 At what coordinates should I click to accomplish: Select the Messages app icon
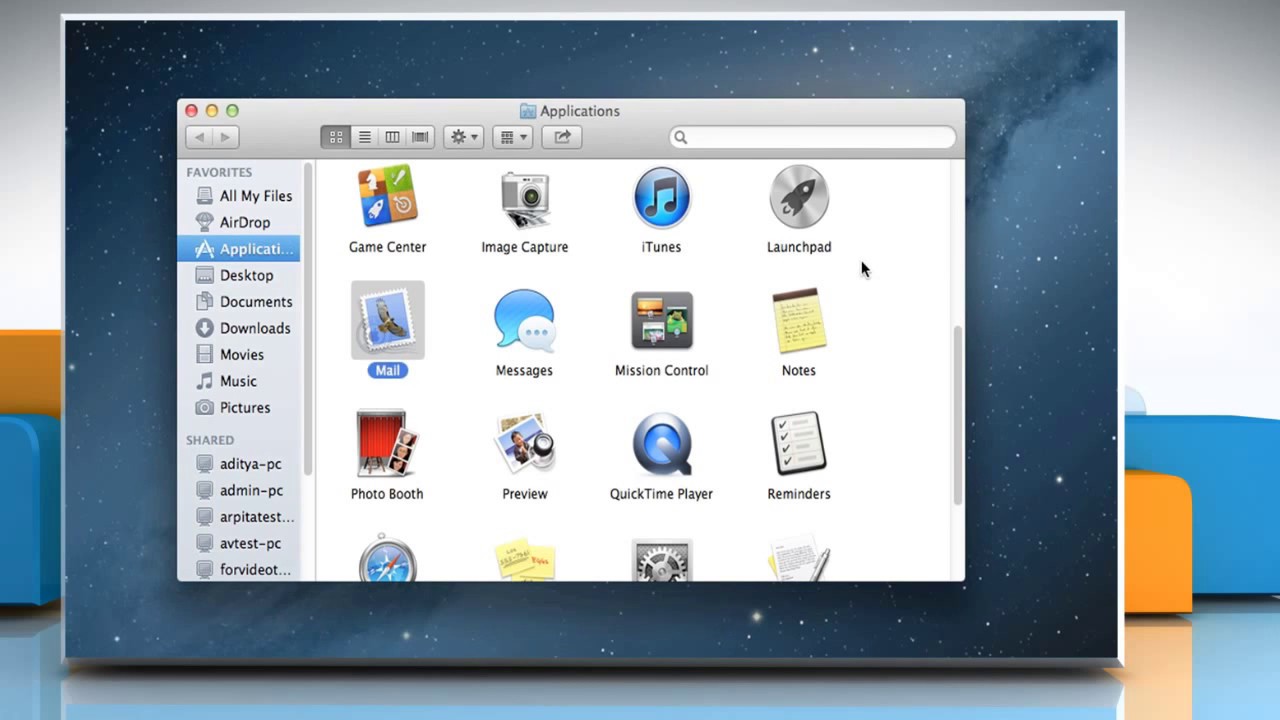524,321
